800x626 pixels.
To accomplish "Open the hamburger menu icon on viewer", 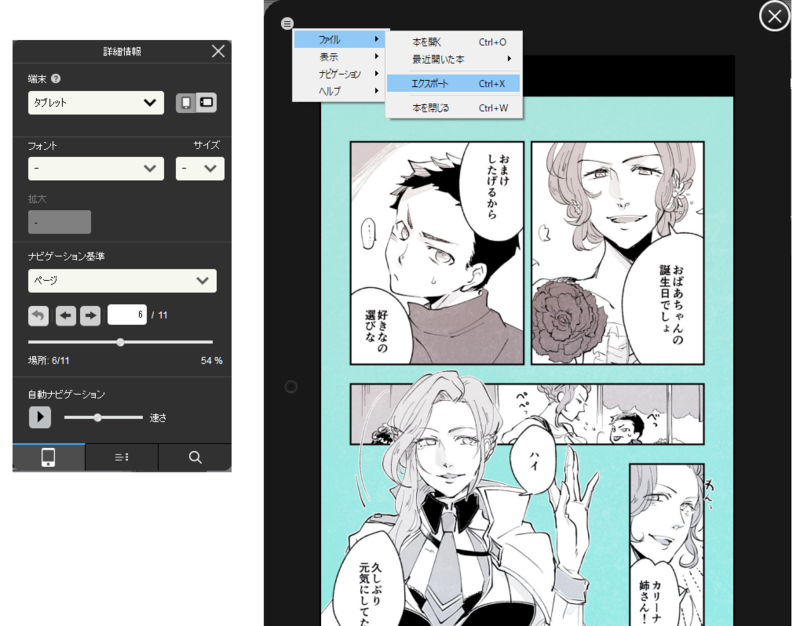I will click(x=287, y=23).
